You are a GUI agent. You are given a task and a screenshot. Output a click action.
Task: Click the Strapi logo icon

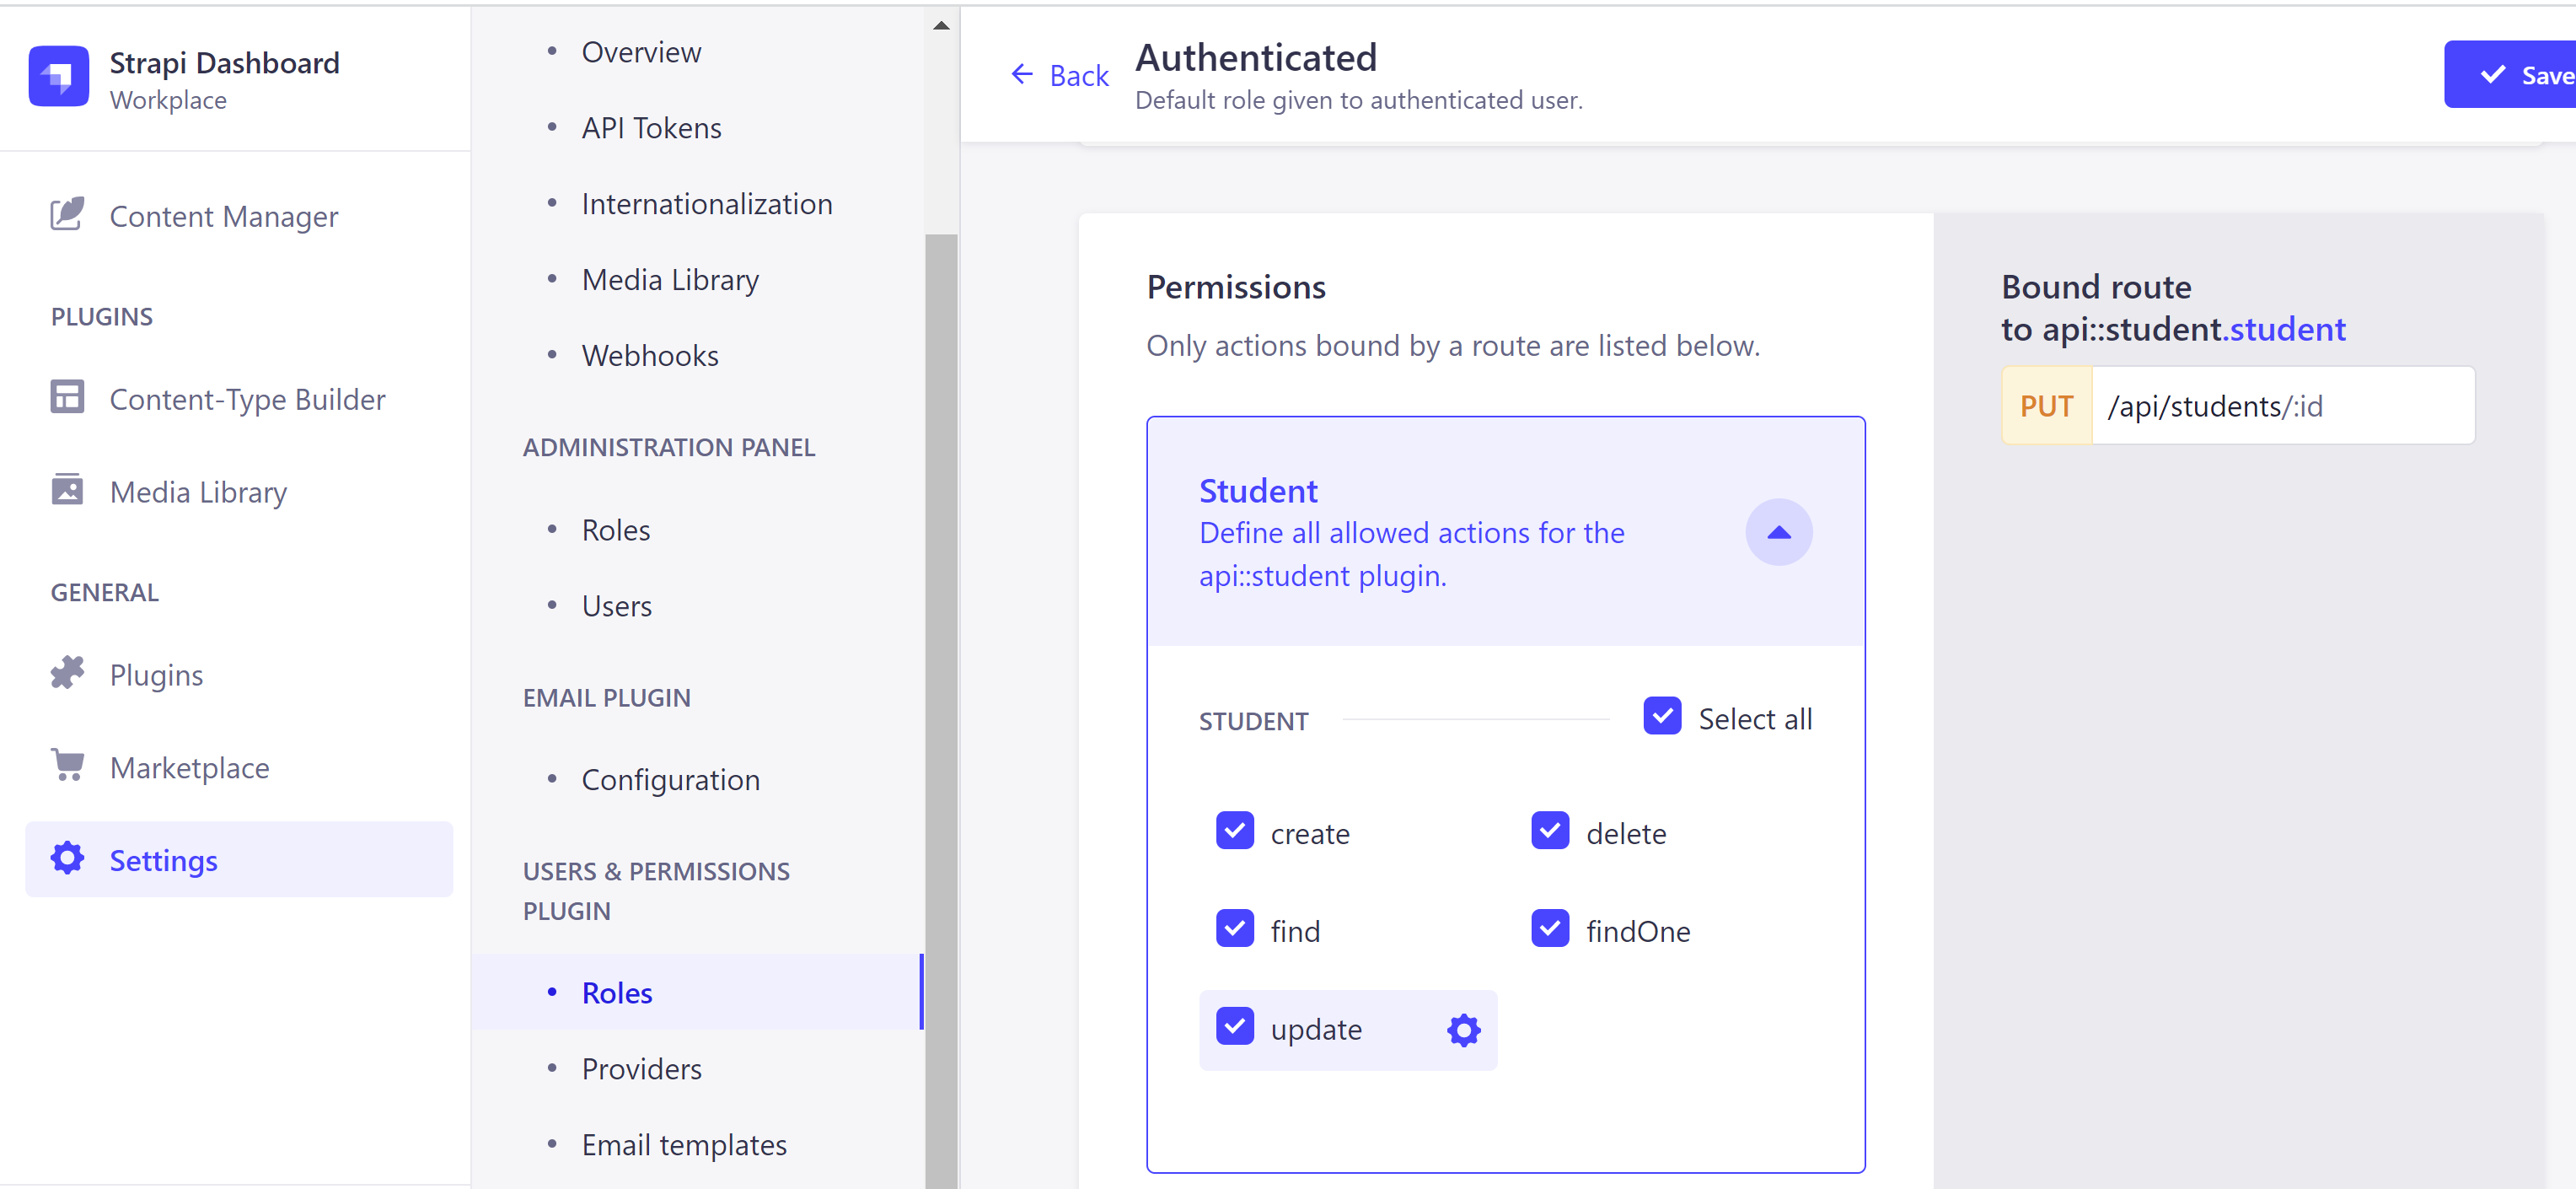click(58, 76)
